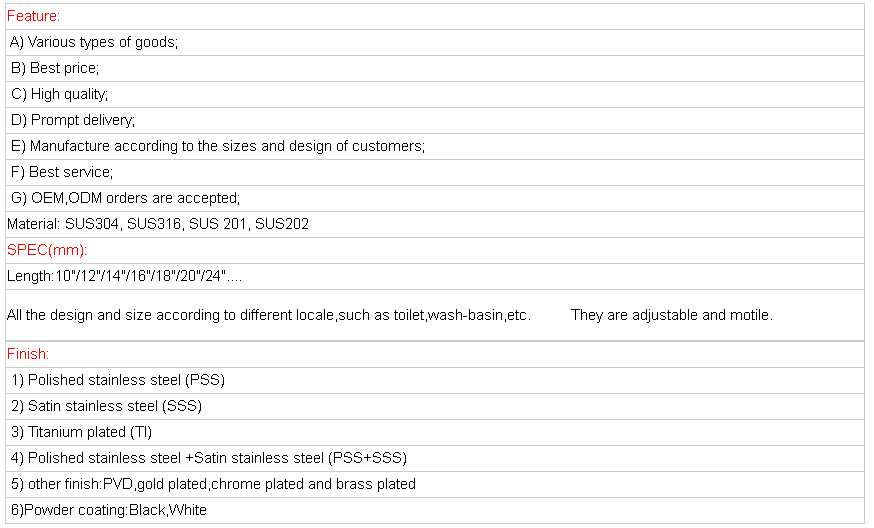Select the "D) Prompt delivery" row
This screenshot has width=874, height=528.
coord(73,120)
